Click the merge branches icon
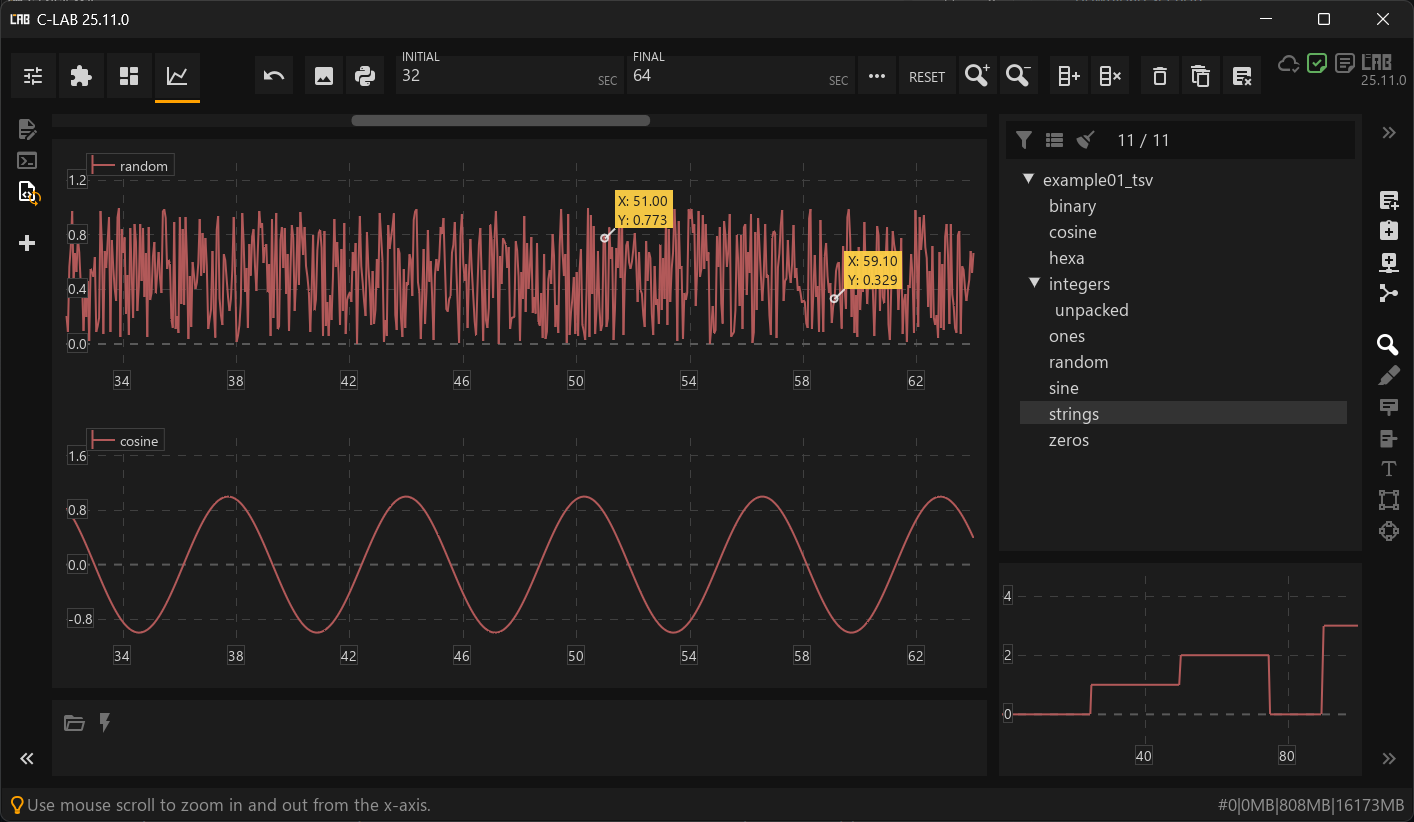1414x822 pixels. click(1389, 293)
